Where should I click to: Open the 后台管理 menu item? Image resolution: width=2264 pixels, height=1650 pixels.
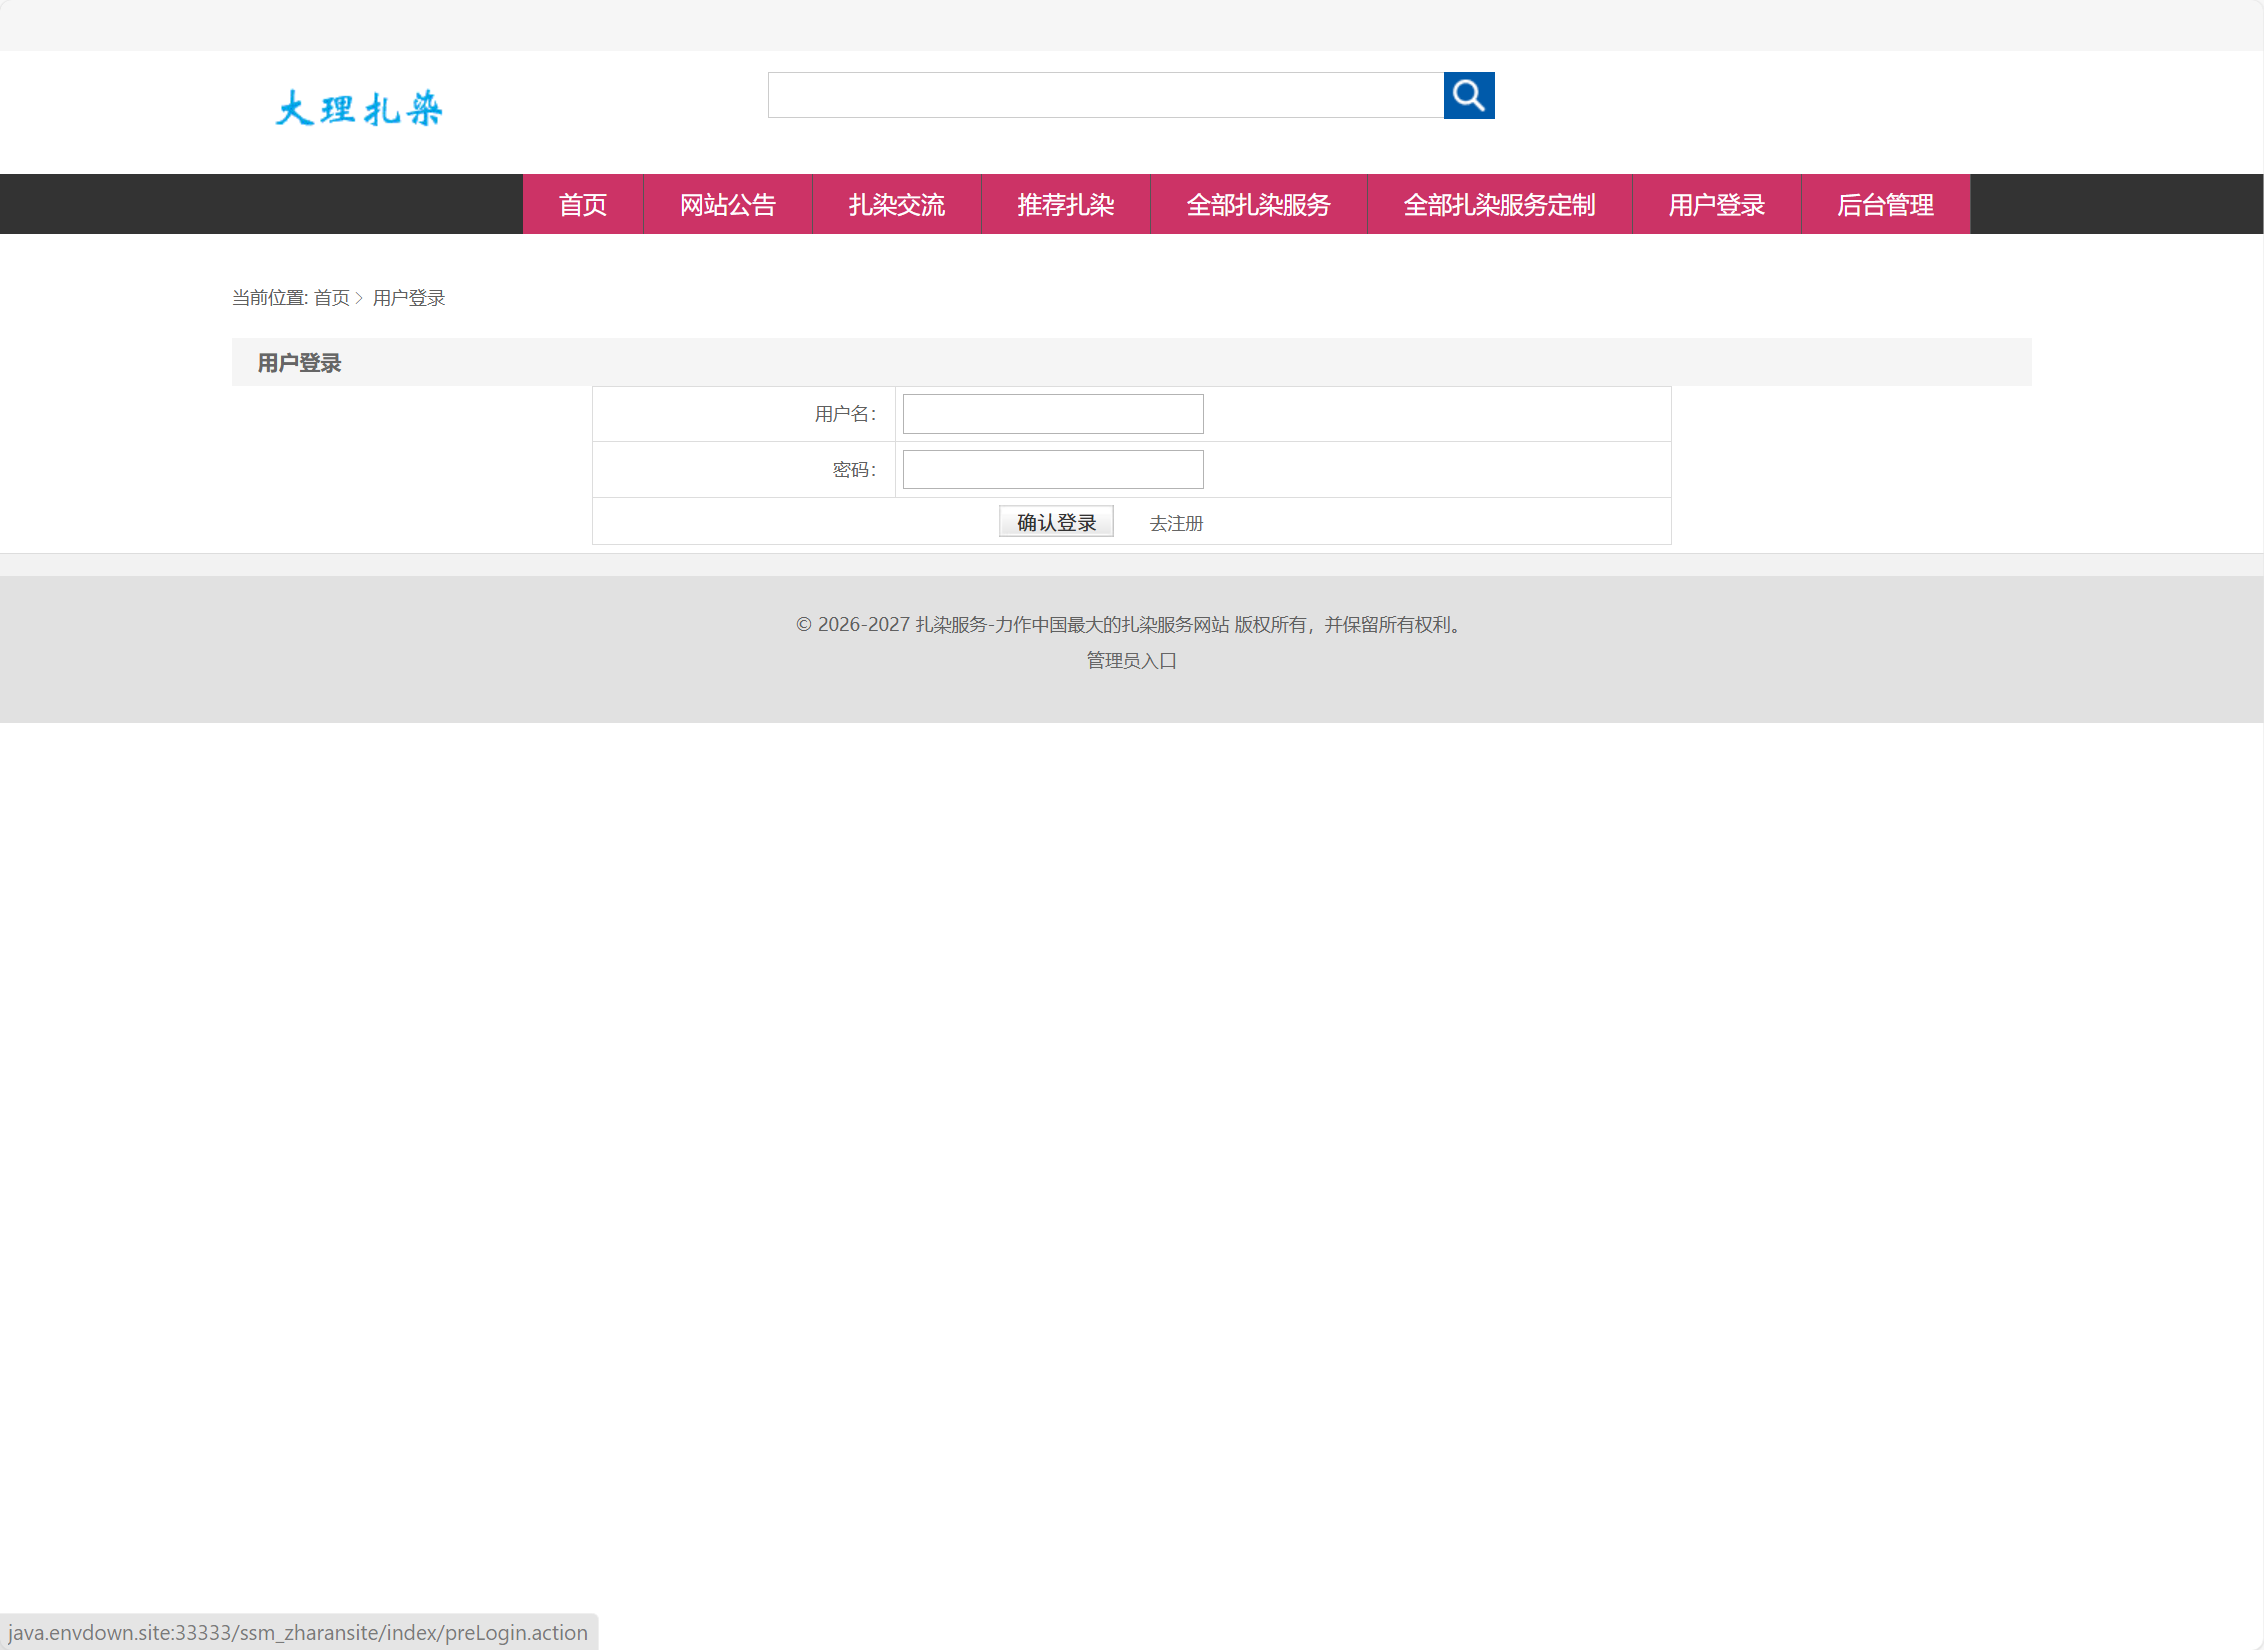coord(1886,204)
